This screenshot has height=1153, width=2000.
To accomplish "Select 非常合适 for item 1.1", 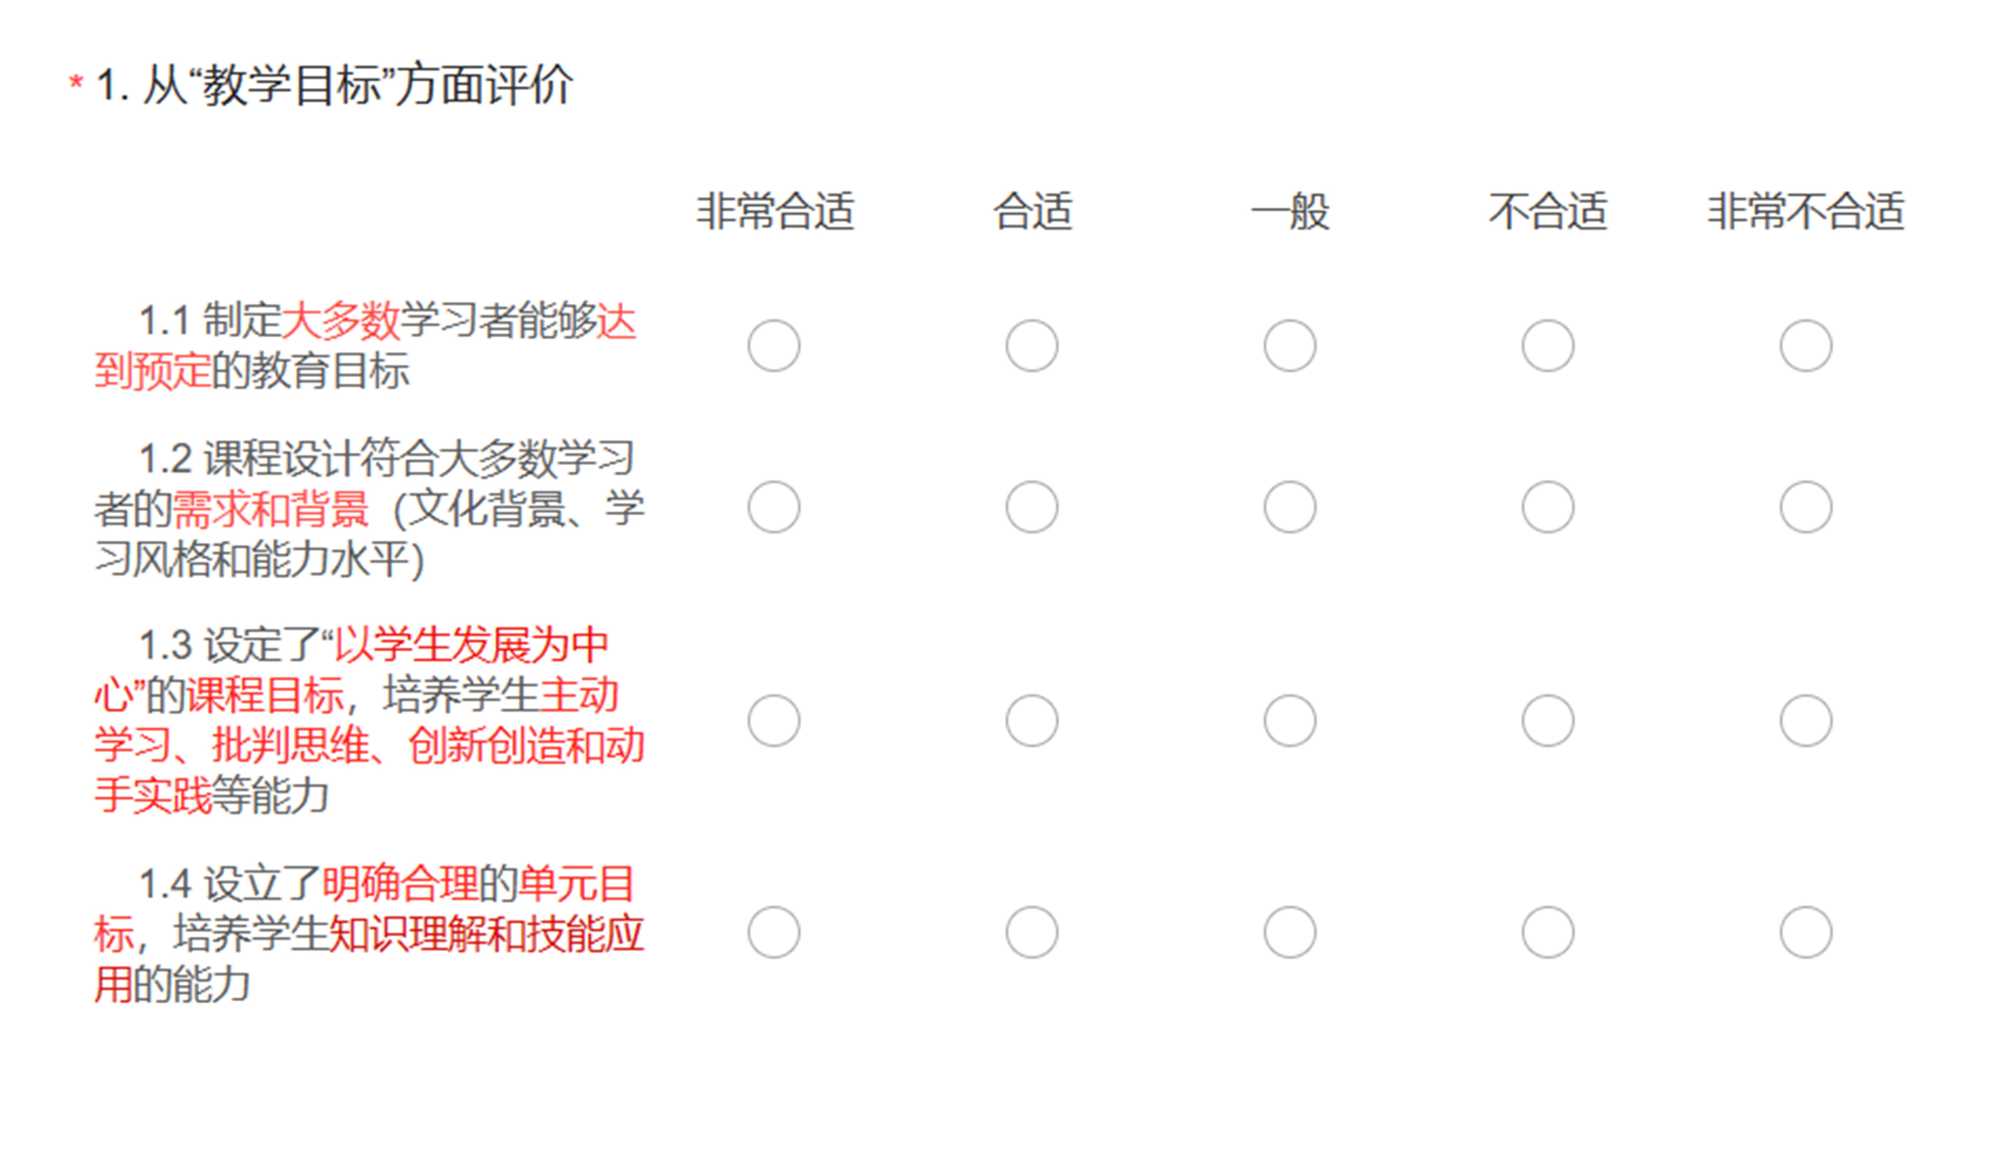I will [x=774, y=346].
